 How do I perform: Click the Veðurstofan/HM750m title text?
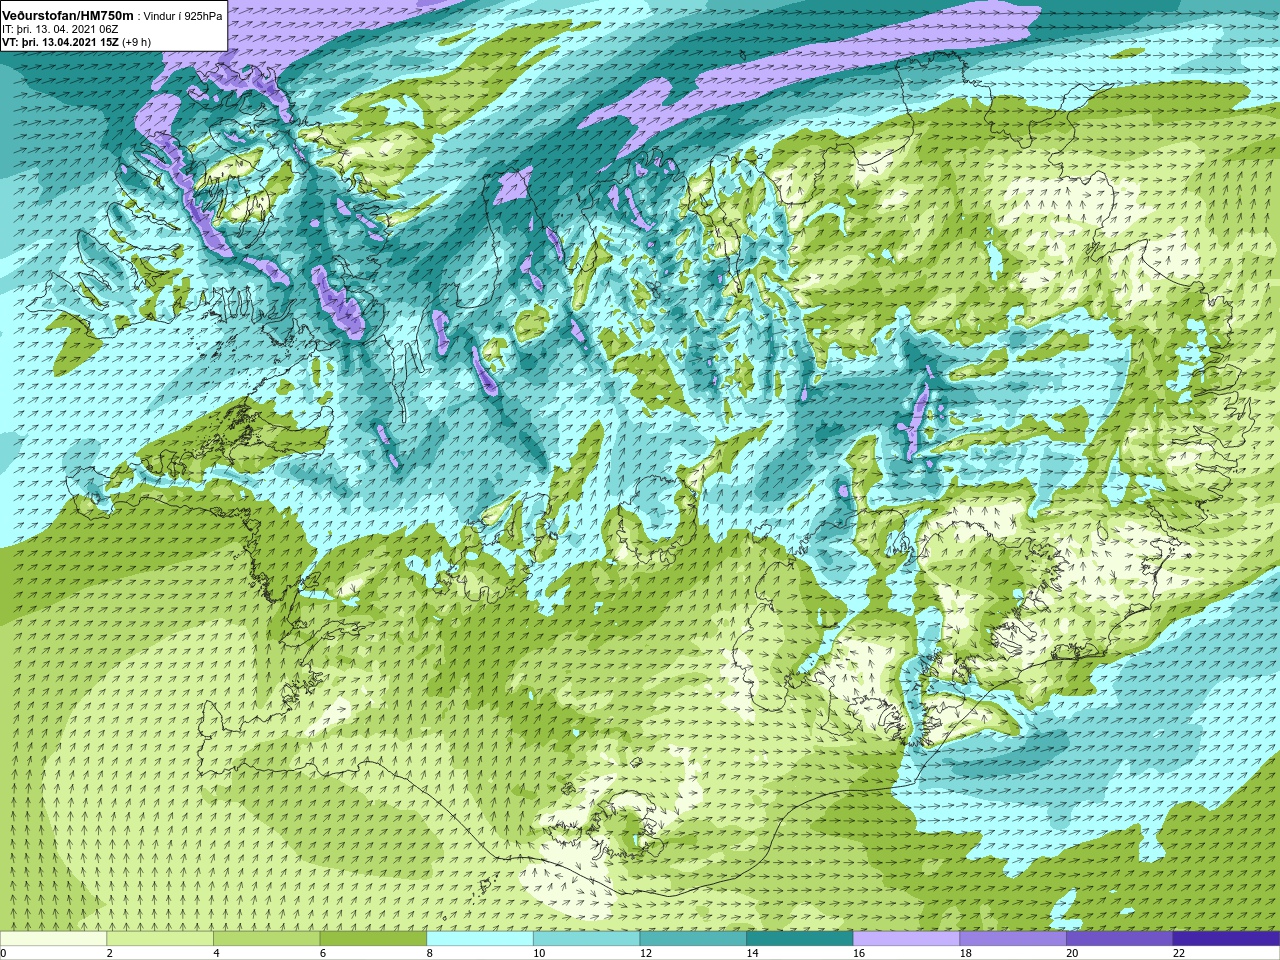67,16
